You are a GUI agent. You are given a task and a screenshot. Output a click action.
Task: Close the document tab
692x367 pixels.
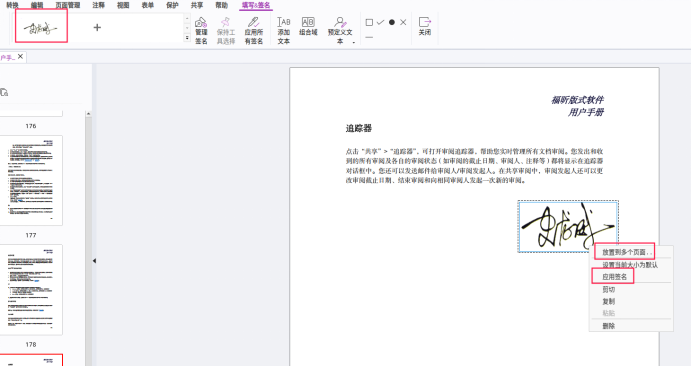[20, 56]
